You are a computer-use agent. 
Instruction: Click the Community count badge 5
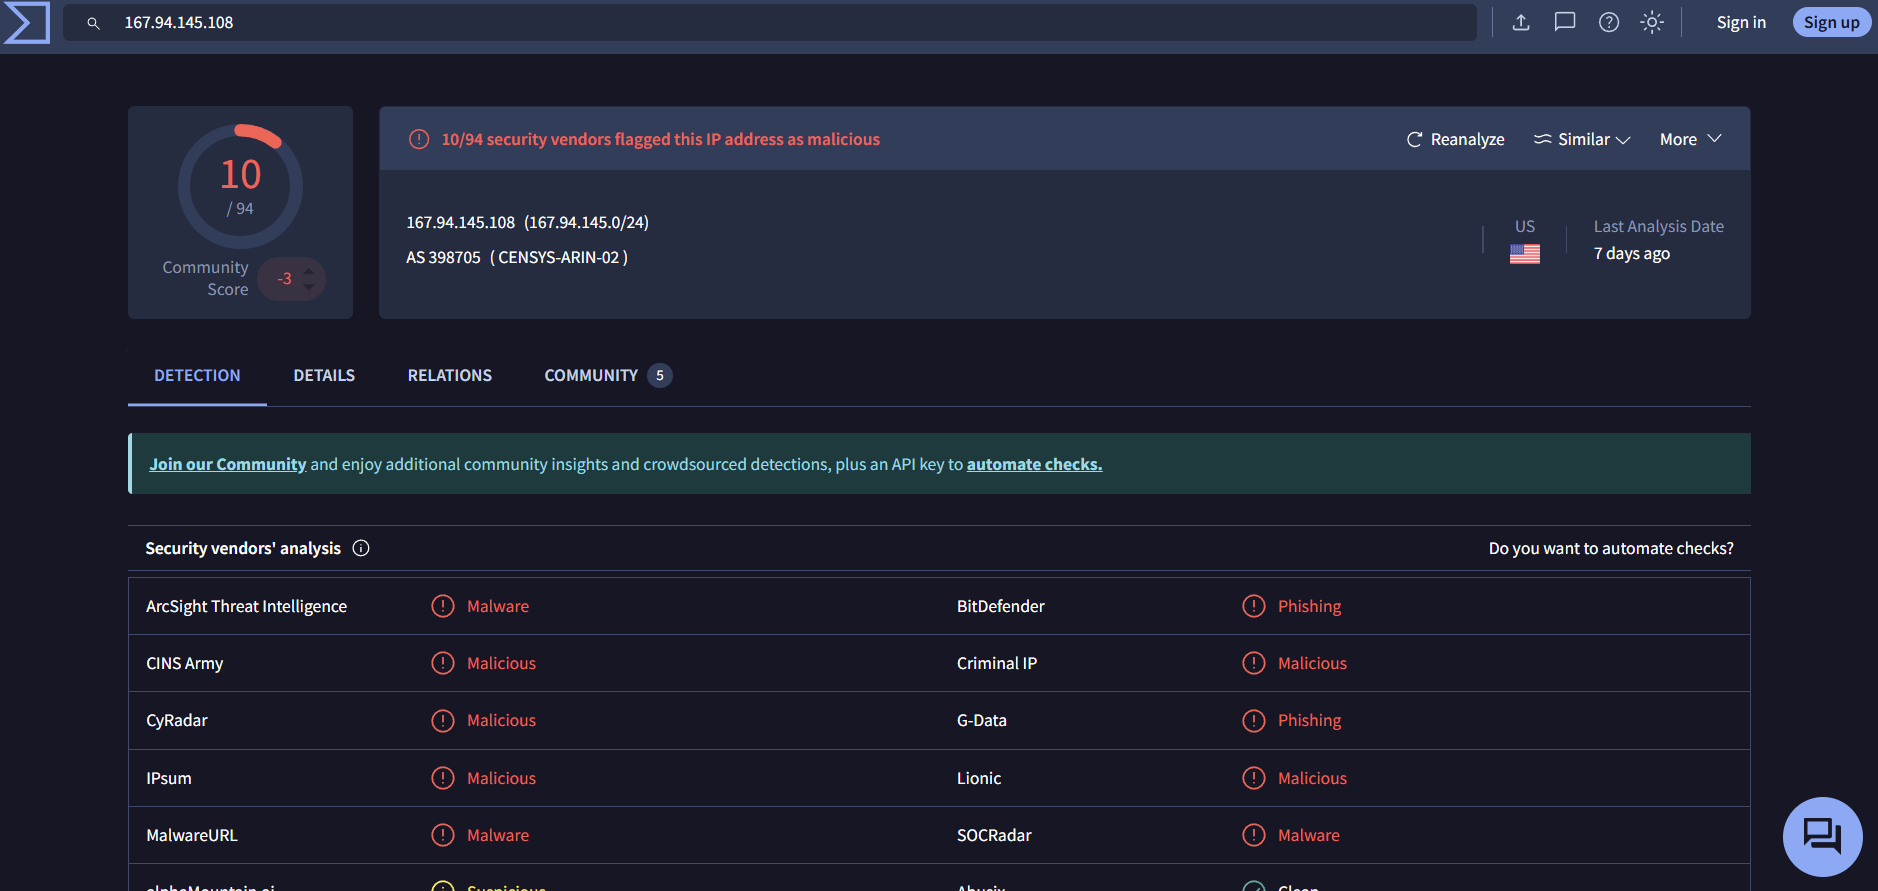(x=660, y=375)
